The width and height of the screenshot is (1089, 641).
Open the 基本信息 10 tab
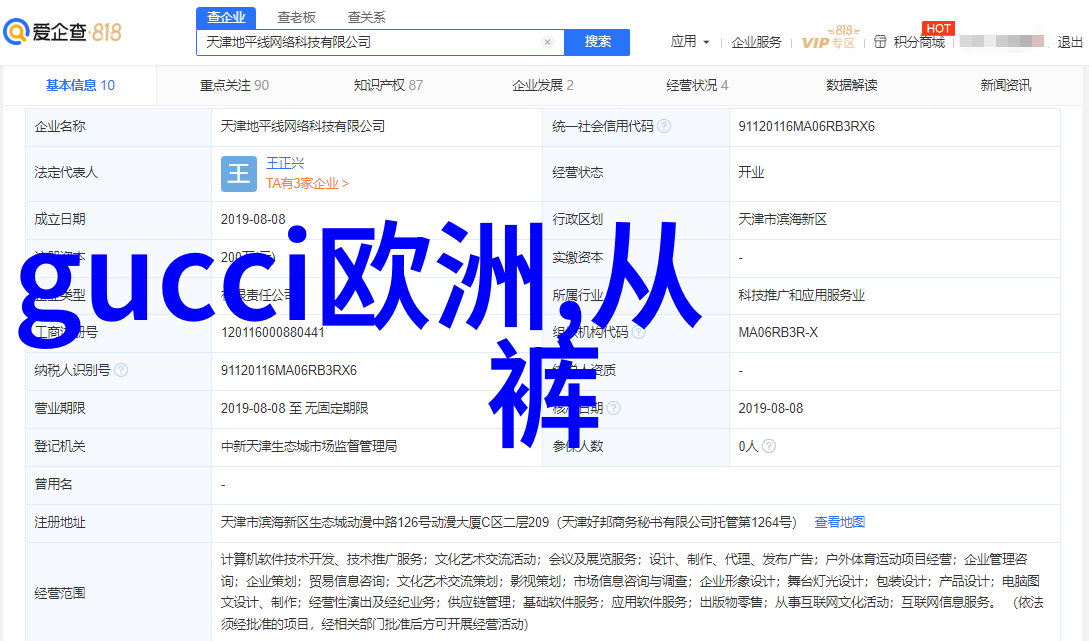coord(81,85)
